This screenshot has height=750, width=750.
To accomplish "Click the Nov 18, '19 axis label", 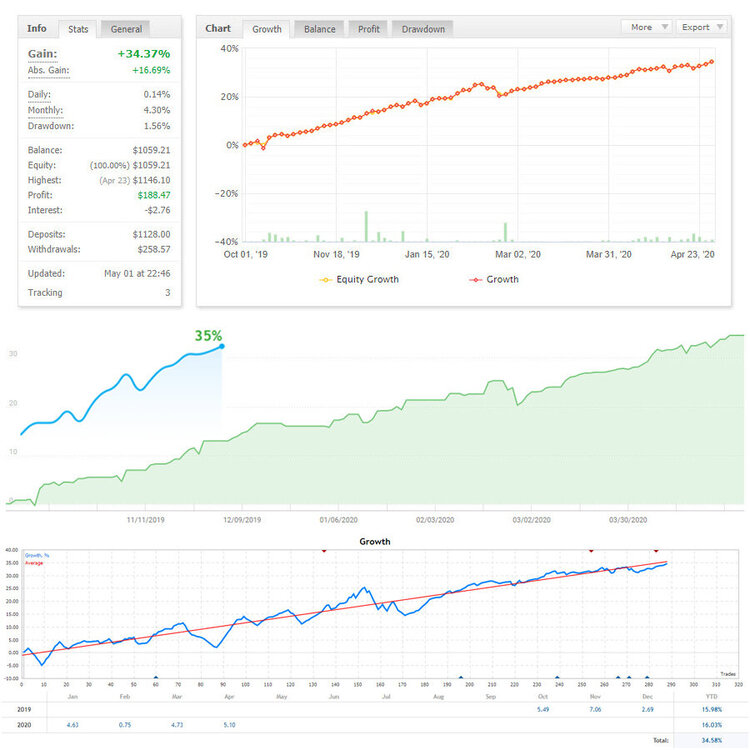I will tap(336, 254).
